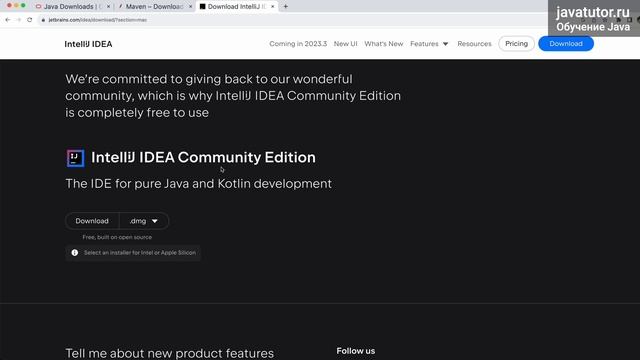Open the Resources menu item
The image size is (640, 360).
474,44
